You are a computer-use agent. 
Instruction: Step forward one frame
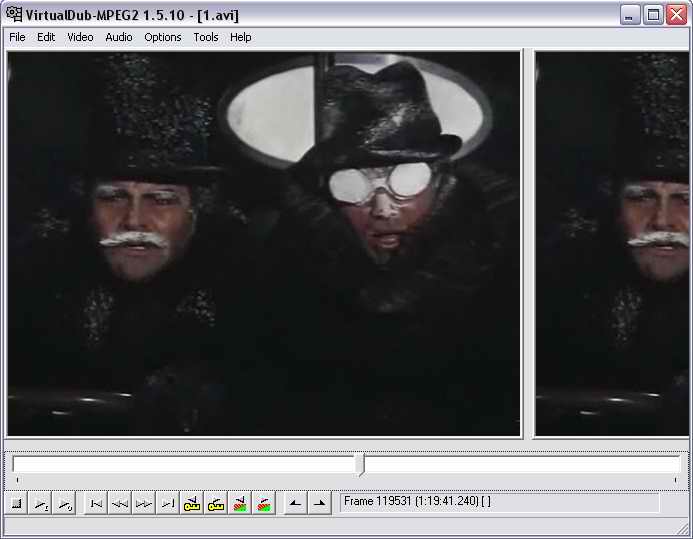pyautogui.click(x=143, y=504)
